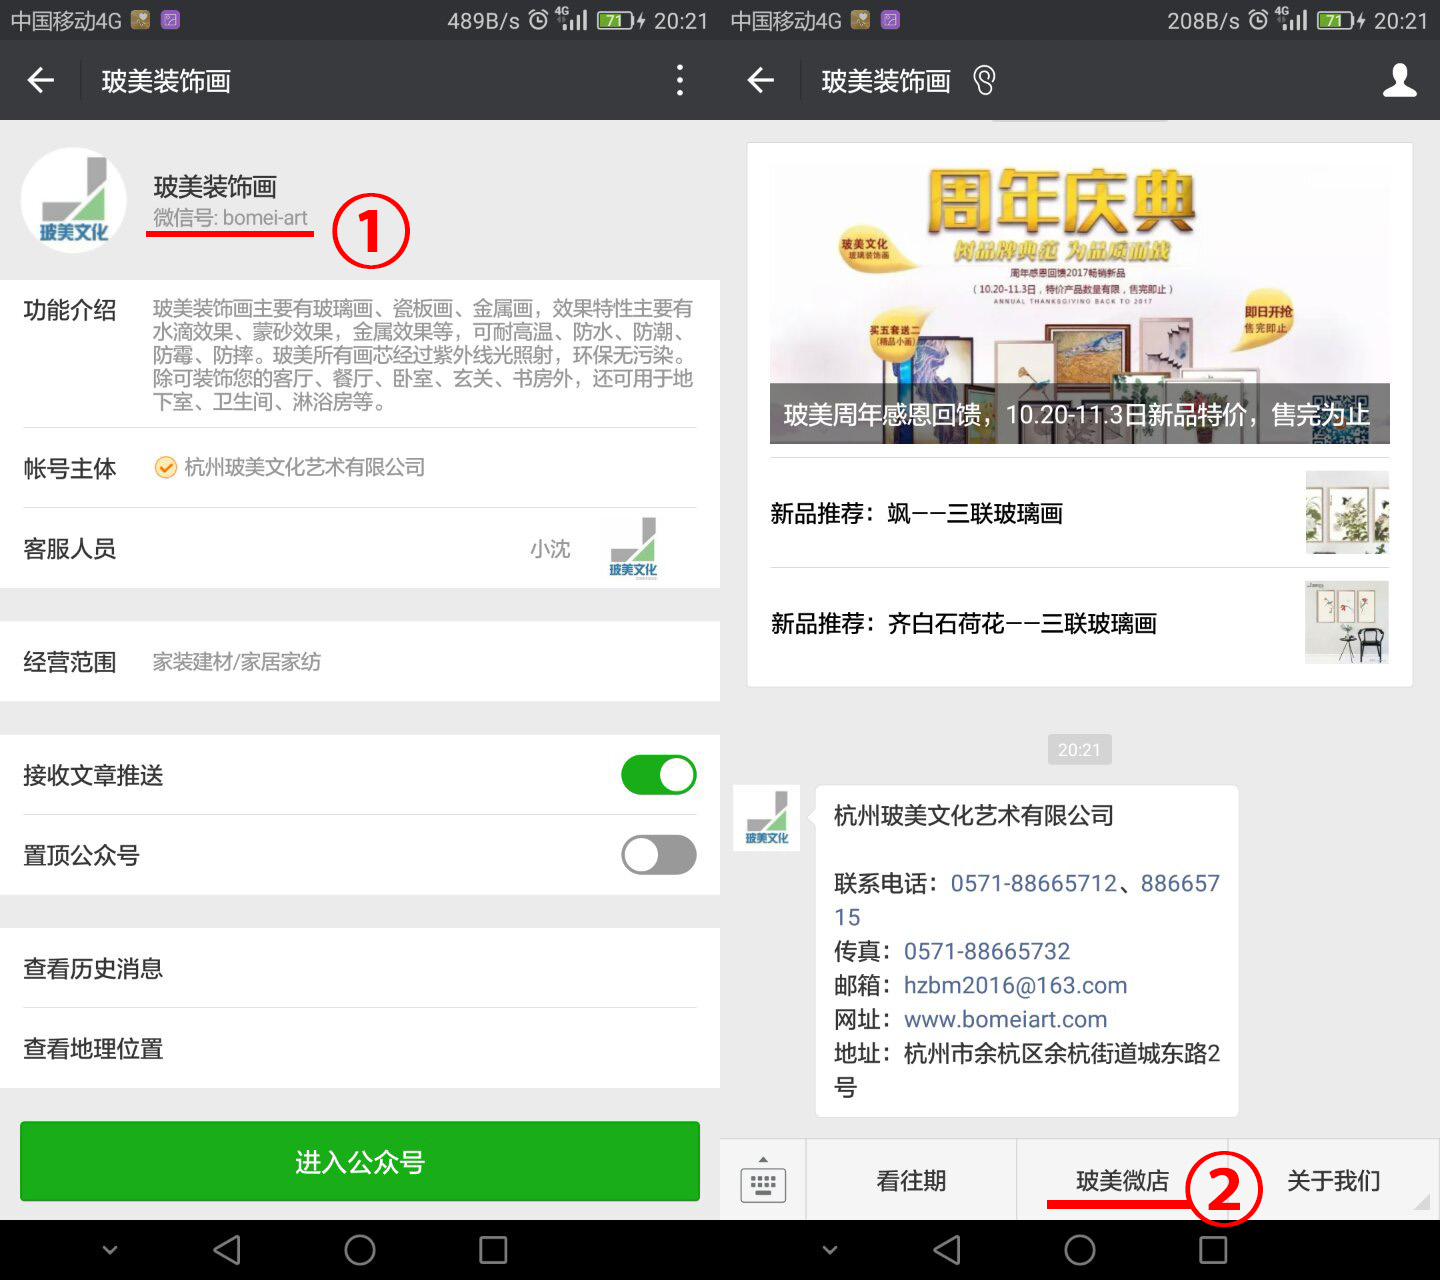Tap the ear icon beside the chat title
The width and height of the screenshot is (1440, 1280).
point(984,80)
